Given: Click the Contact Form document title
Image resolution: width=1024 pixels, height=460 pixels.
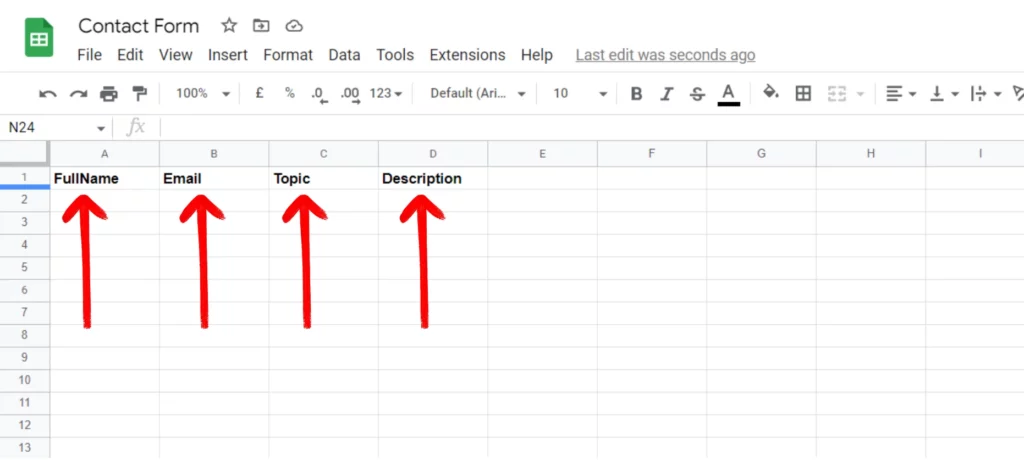Looking at the screenshot, I should pyautogui.click(x=138, y=25).
